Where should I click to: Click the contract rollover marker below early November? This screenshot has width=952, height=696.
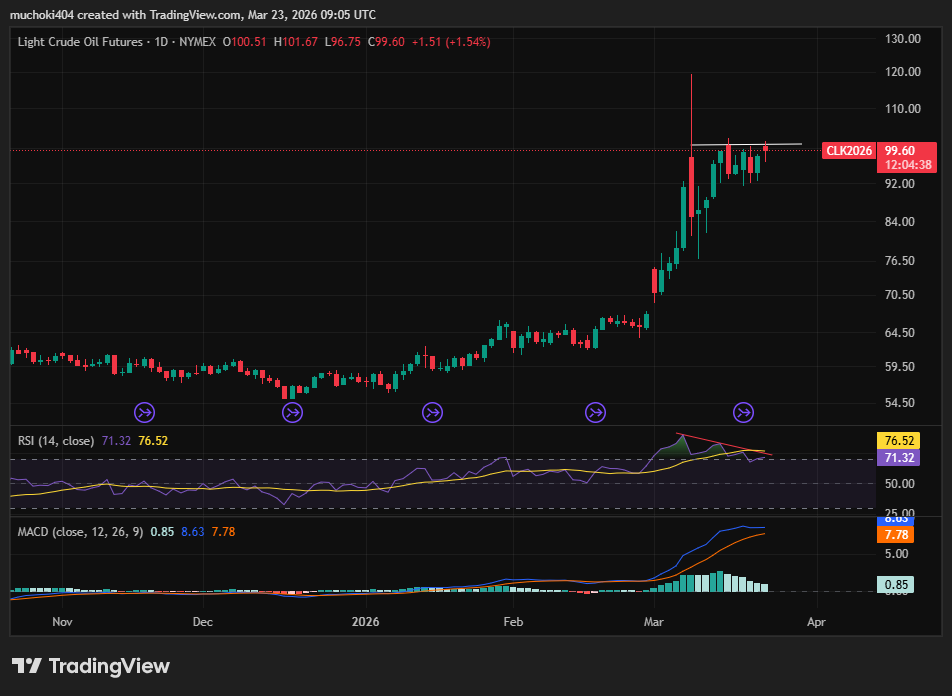[x=144, y=411]
